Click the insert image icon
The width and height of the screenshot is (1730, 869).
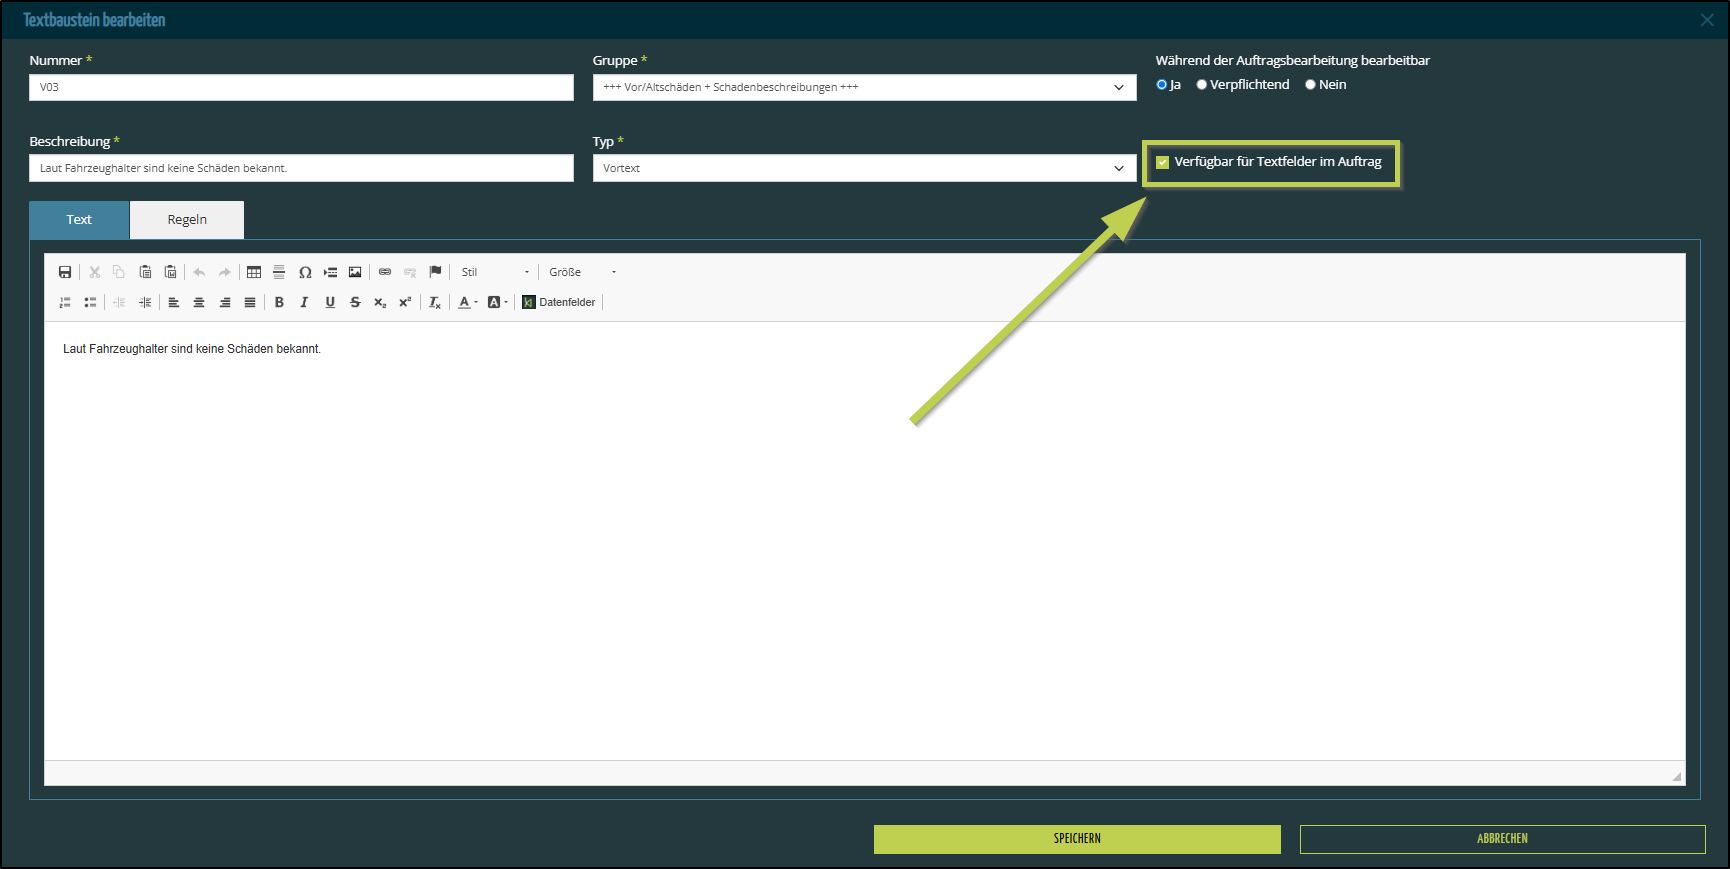tap(355, 272)
